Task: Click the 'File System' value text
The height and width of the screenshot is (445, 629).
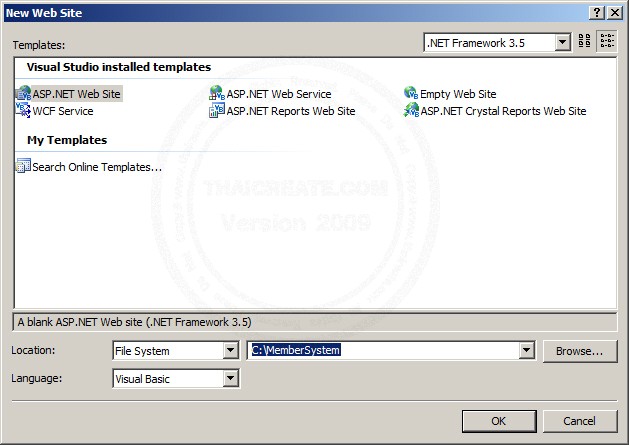Action: coord(142,351)
